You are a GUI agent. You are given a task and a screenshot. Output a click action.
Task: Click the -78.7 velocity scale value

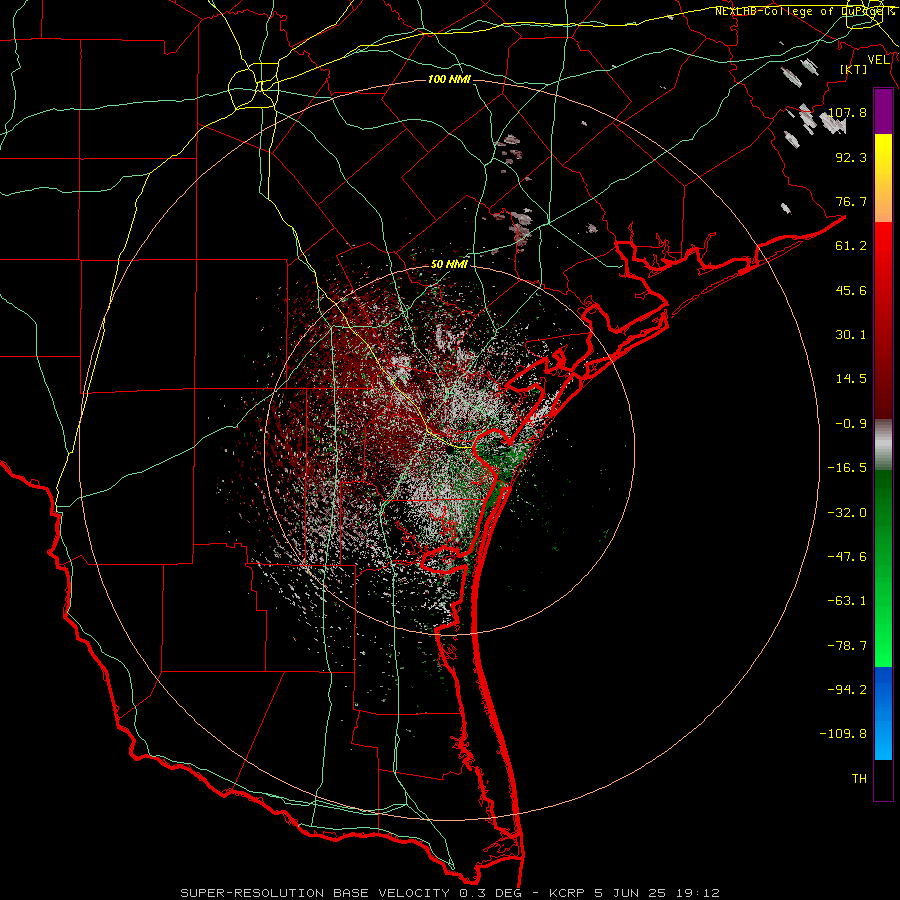coord(847,646)
